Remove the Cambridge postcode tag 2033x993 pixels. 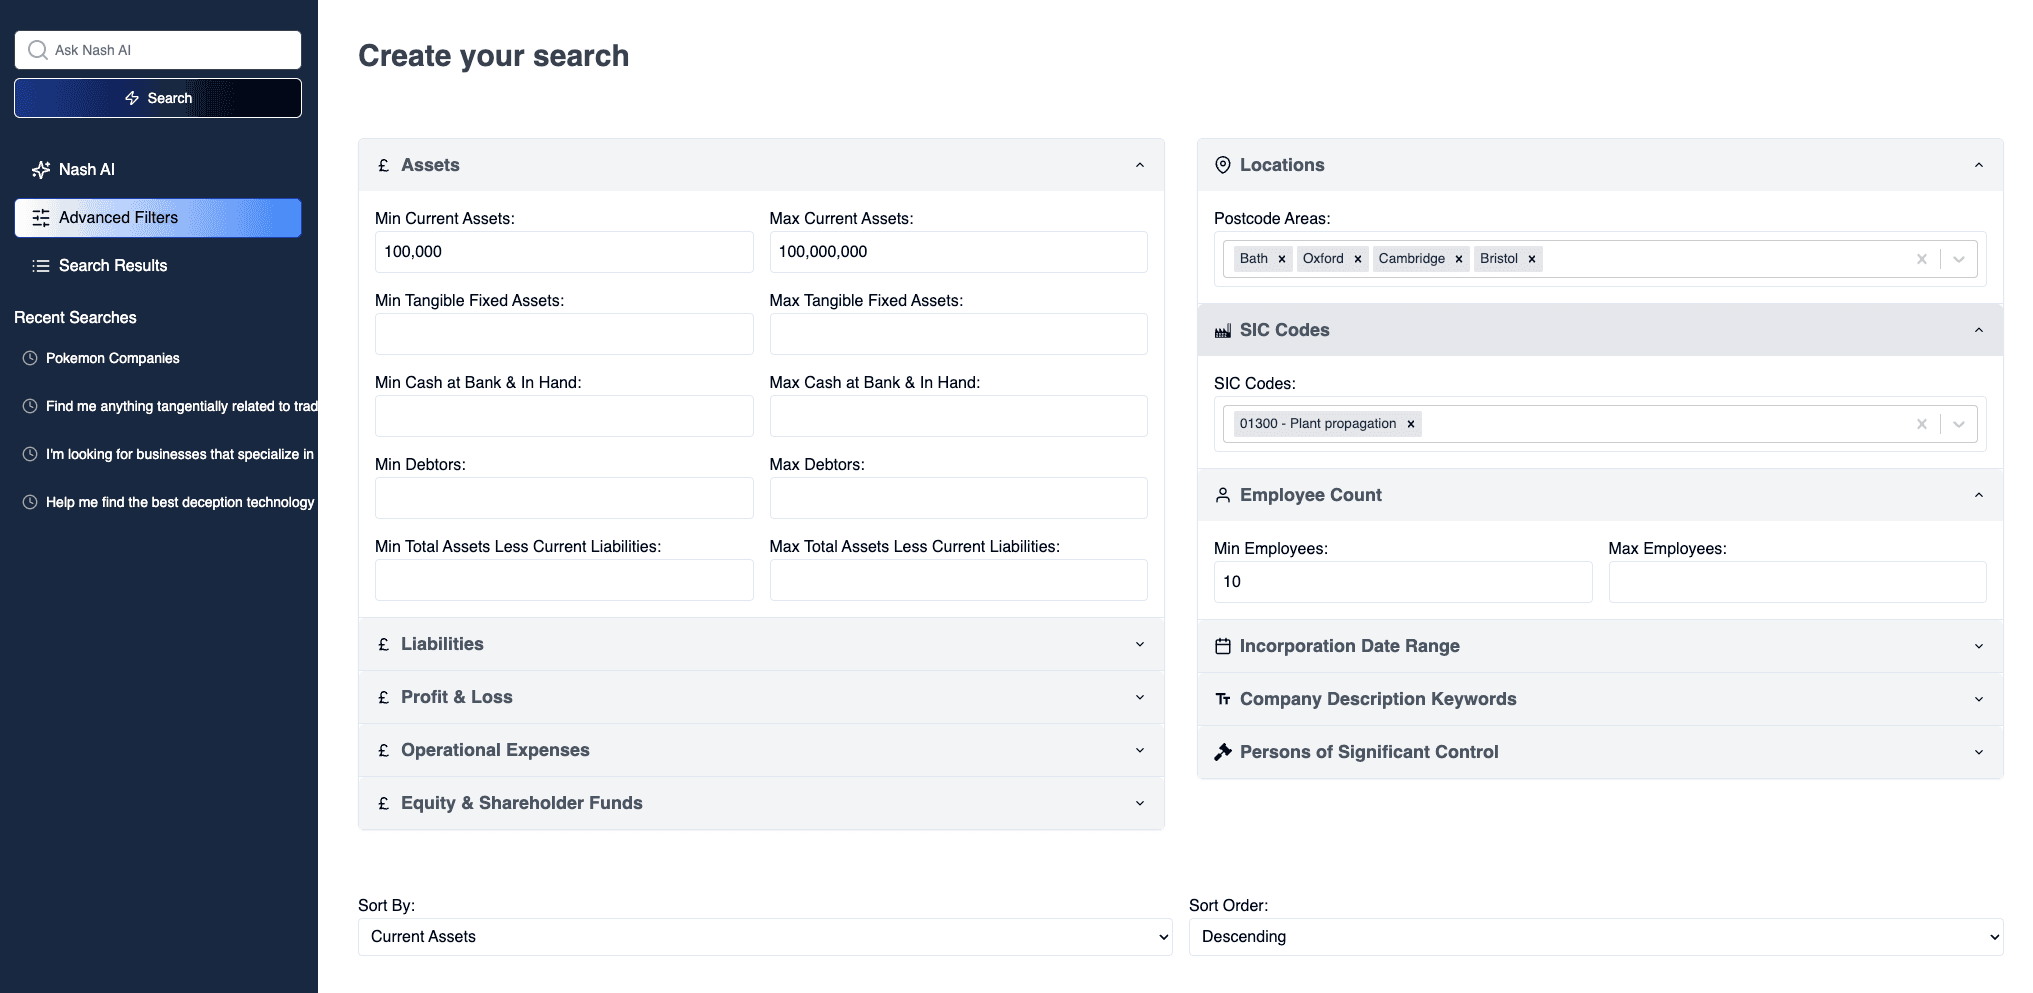coord(1458,259)
